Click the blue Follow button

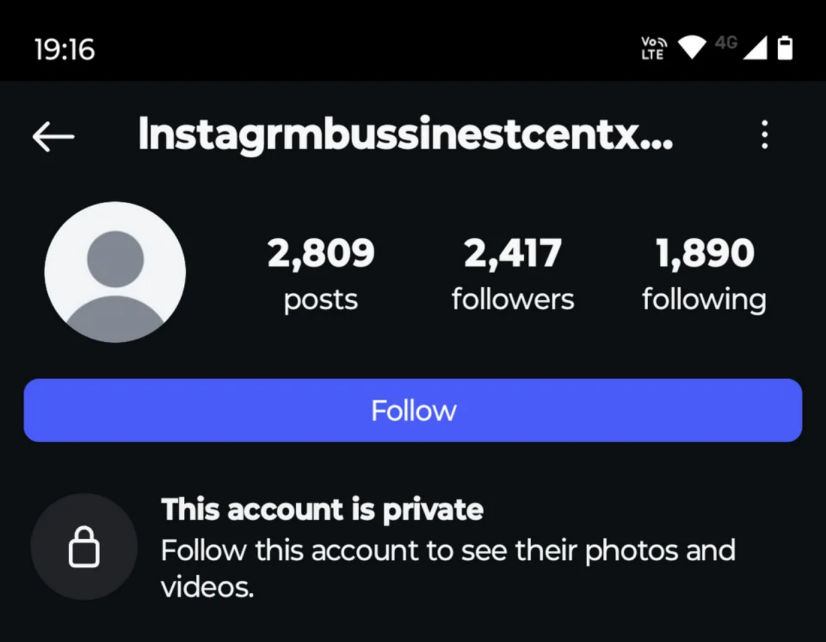point(413,410)
